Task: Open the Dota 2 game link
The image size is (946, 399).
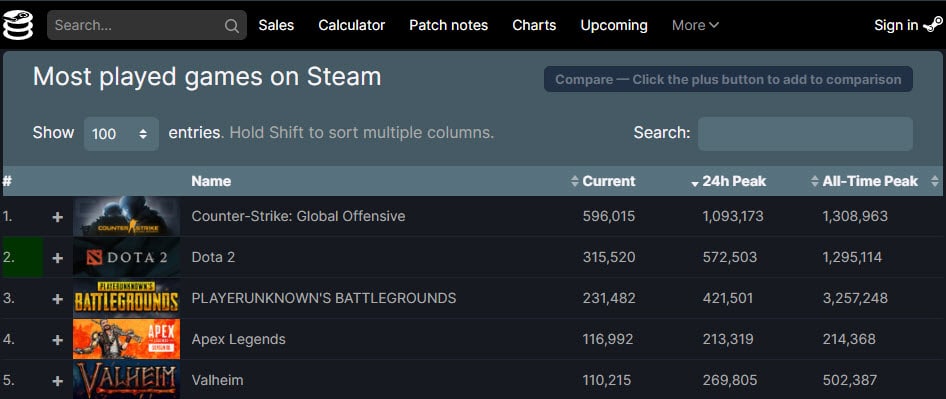Action: coord(213,257)
